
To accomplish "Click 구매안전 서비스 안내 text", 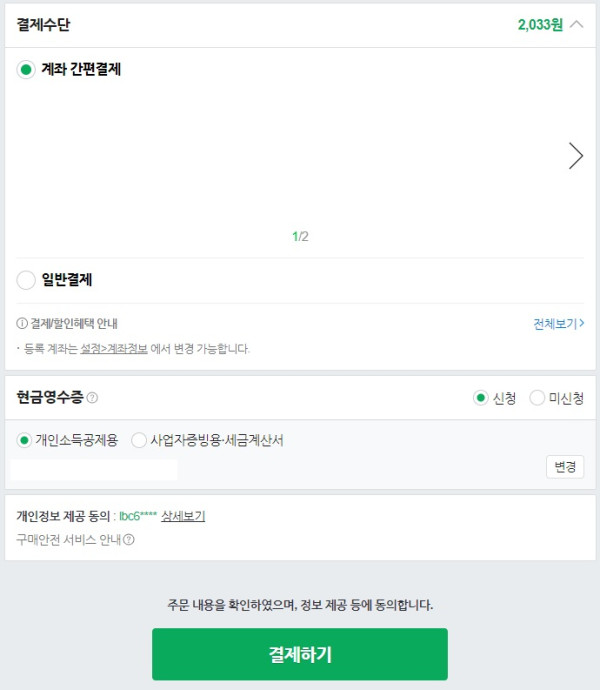I will [68, 540].
